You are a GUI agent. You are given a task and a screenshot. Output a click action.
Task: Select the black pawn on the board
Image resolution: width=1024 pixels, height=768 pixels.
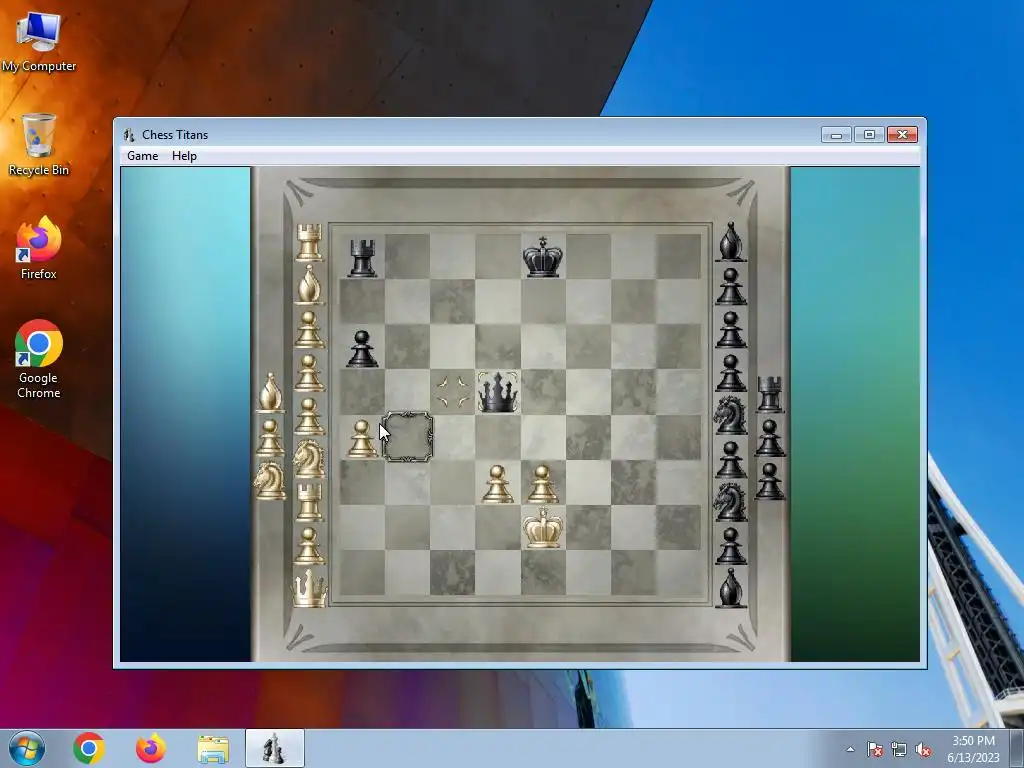[362, 348]
